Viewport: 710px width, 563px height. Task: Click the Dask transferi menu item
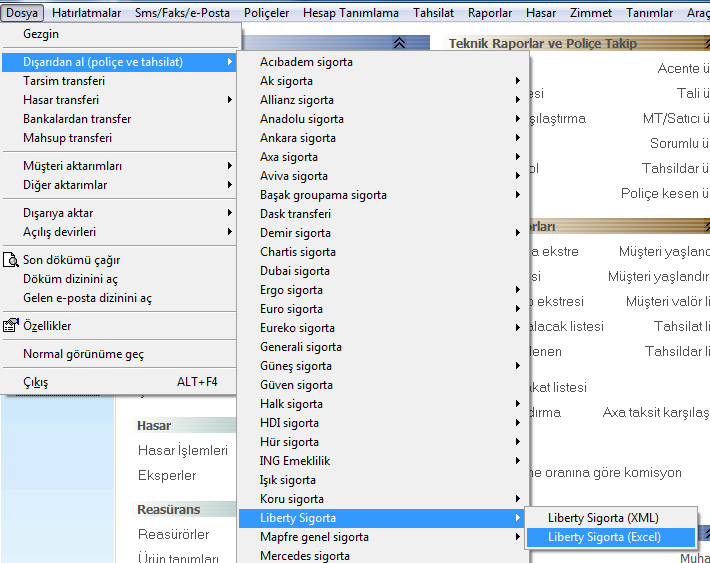(295, 214)
